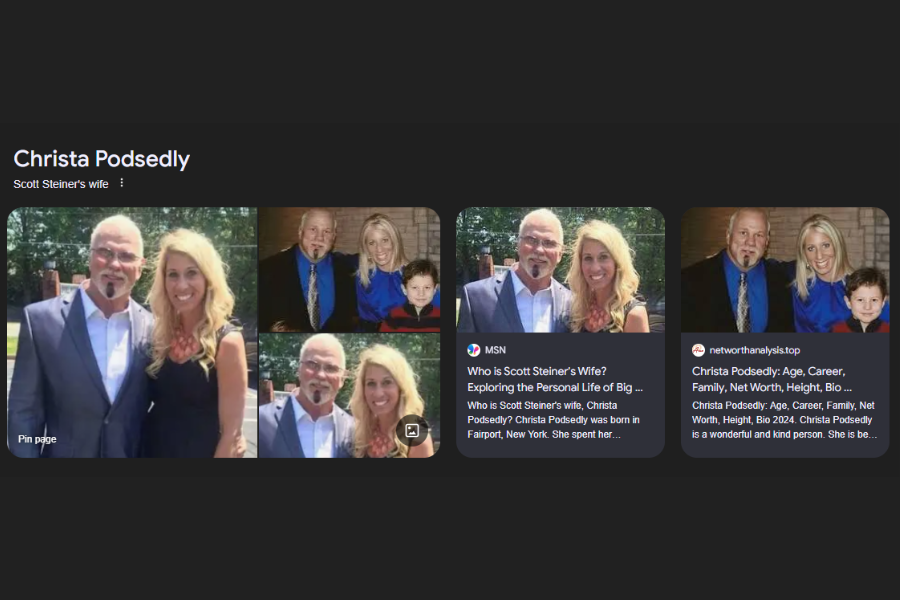Click the Pin page label

[x=37, y=439]
